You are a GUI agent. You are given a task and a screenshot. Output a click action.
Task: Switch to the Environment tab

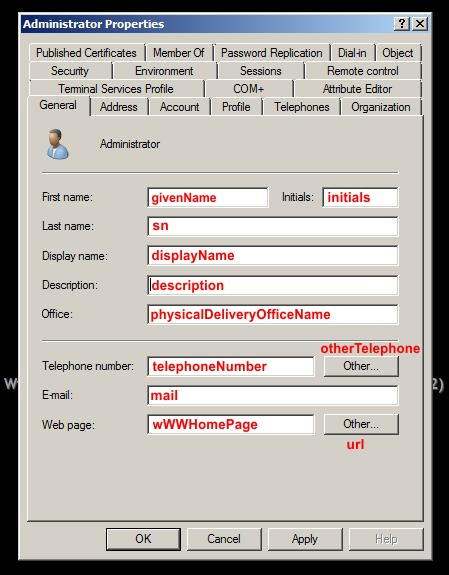[164, 71]
